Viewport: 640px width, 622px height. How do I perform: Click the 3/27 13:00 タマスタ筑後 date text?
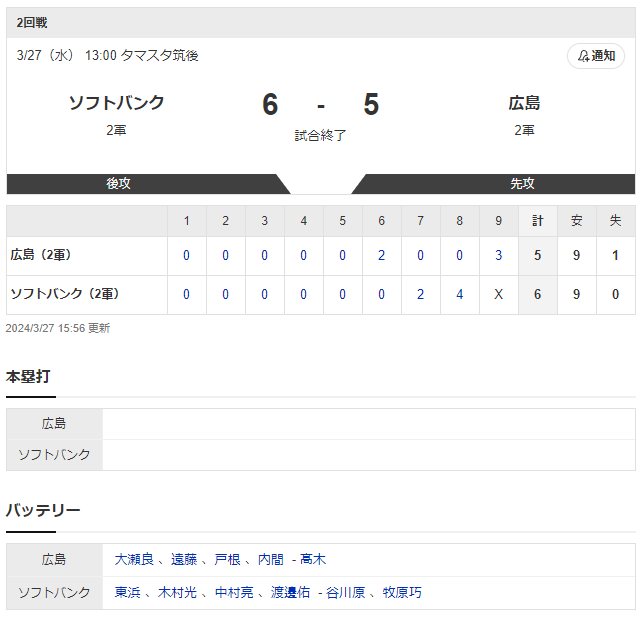[107, 55]
